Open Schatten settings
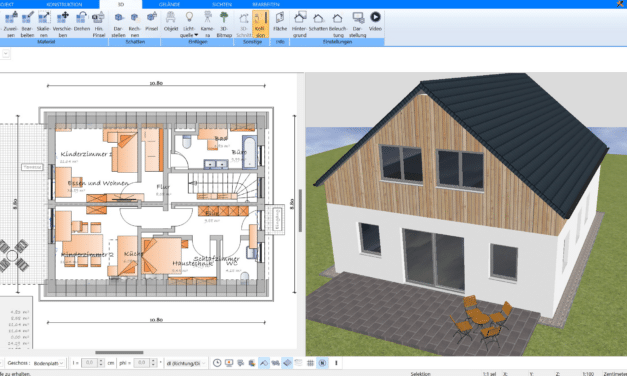The image size is (627, 376). point(318,22)
